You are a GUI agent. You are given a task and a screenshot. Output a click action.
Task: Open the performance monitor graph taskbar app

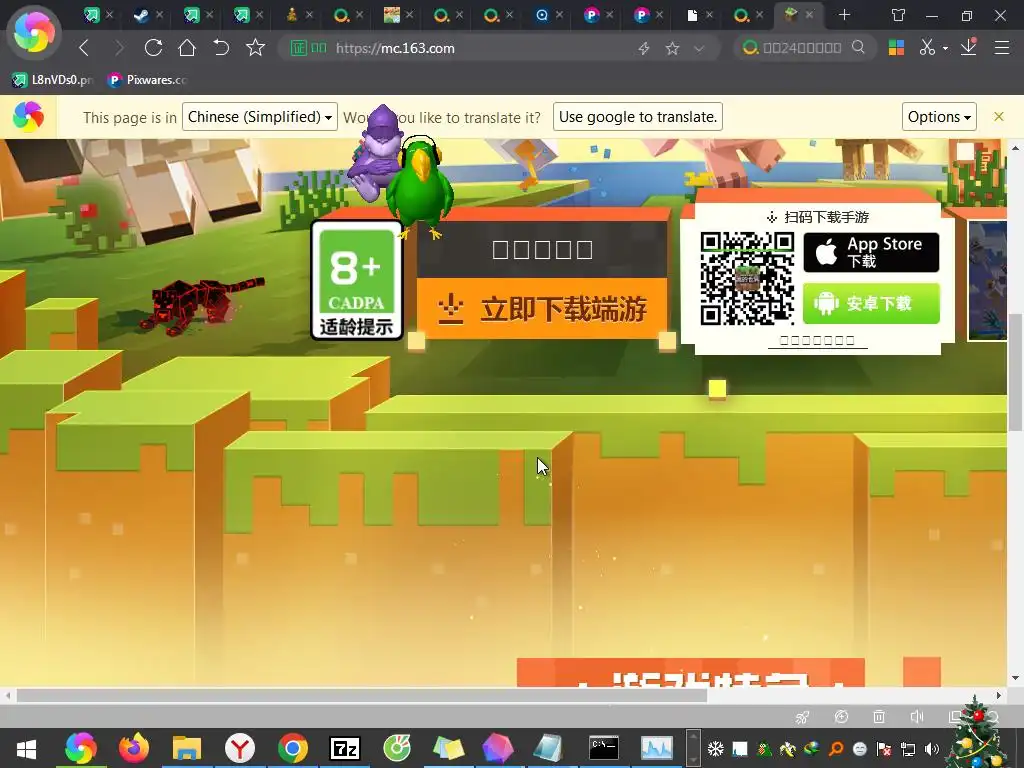[657, 748]
